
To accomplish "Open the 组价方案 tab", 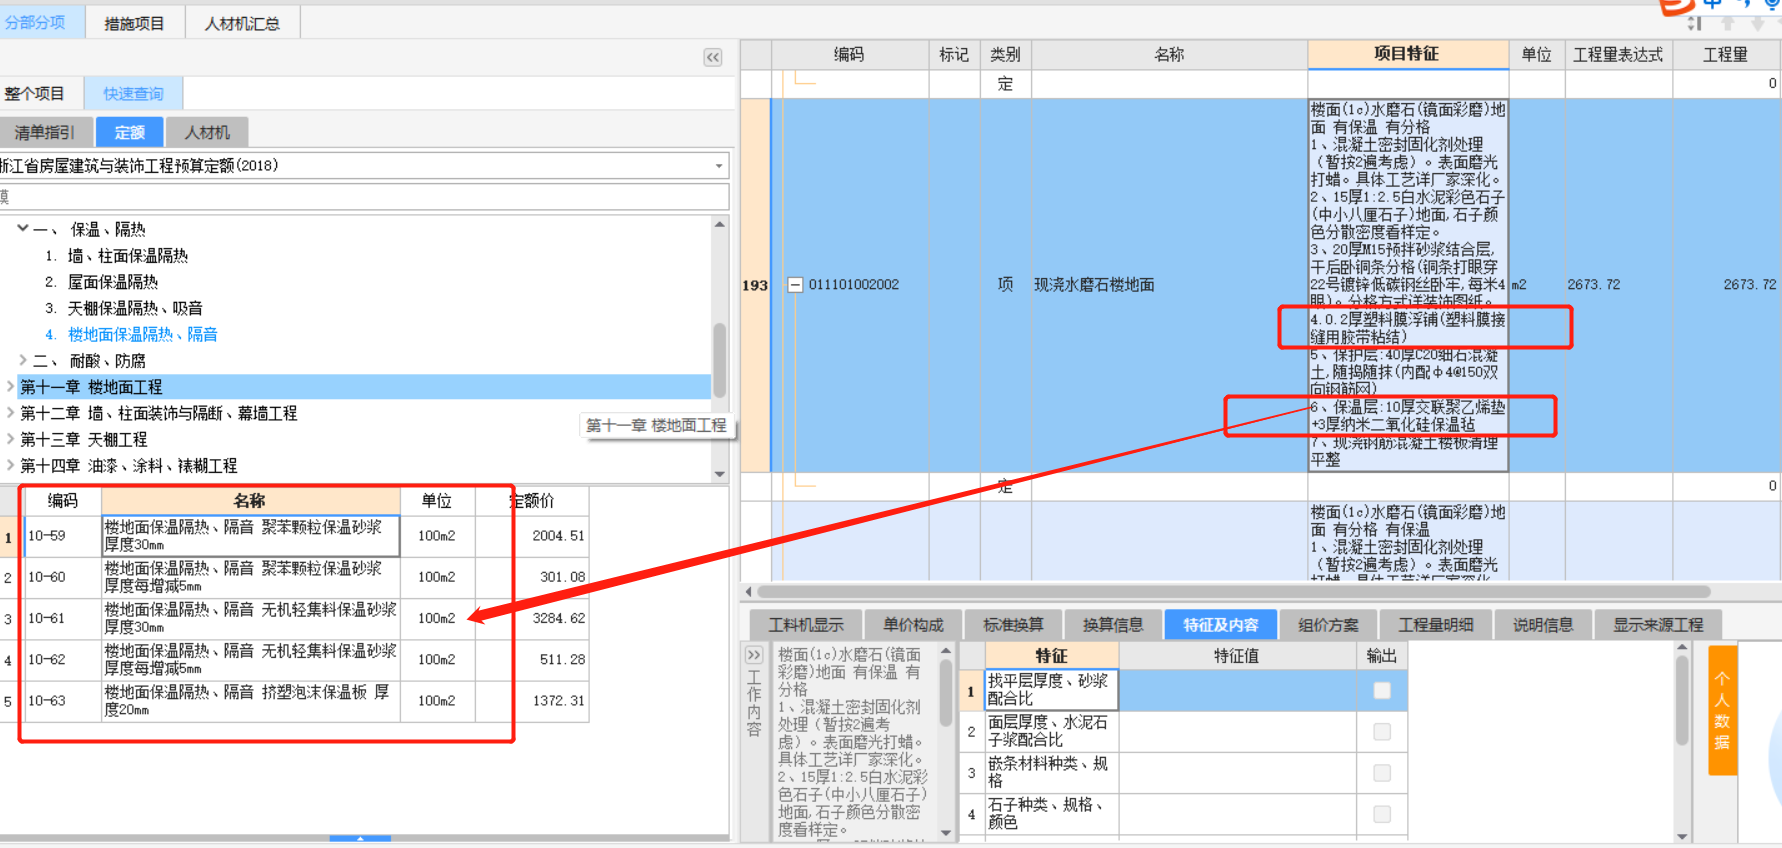I will point(1328,625).
